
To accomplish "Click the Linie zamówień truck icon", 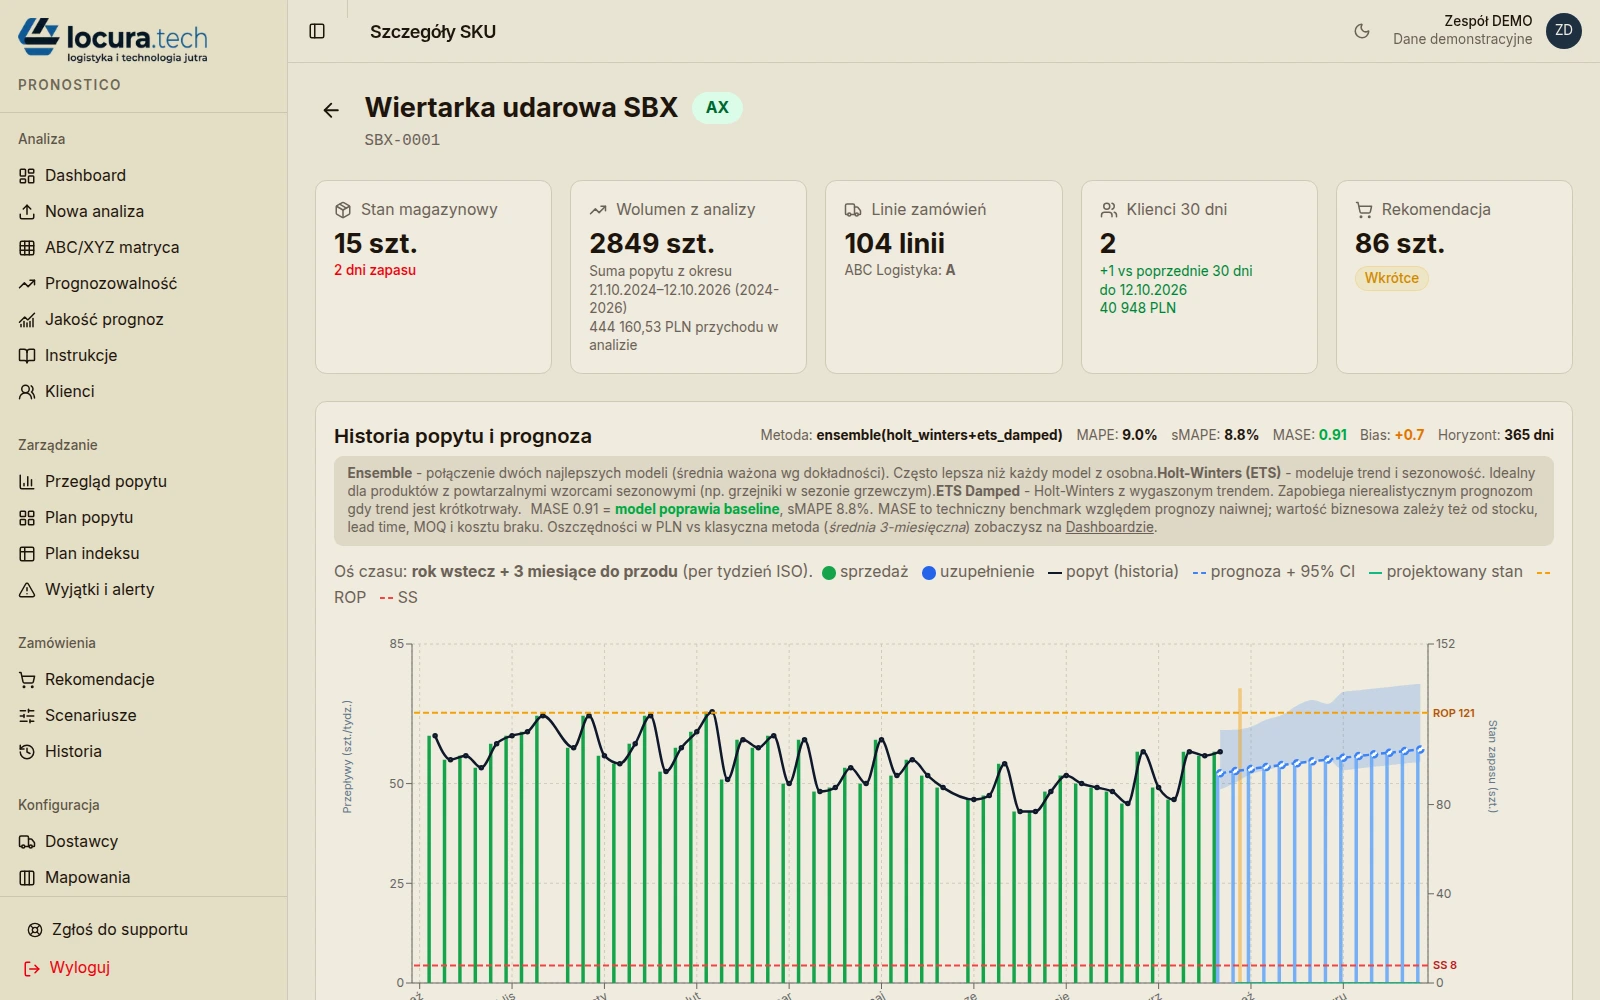I will [x=853, y=210].
